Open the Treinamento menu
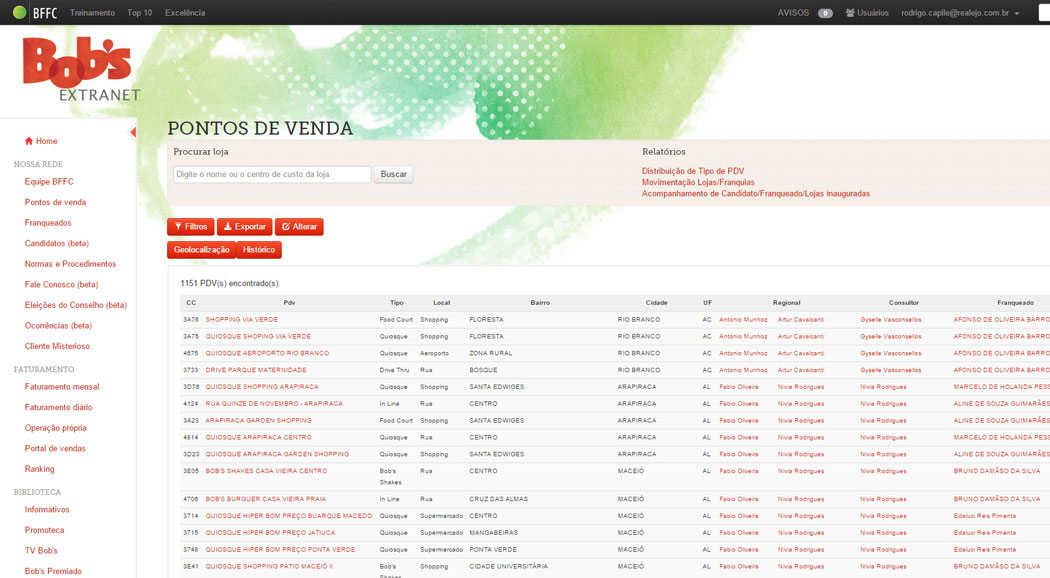 [x=92, y=13]
